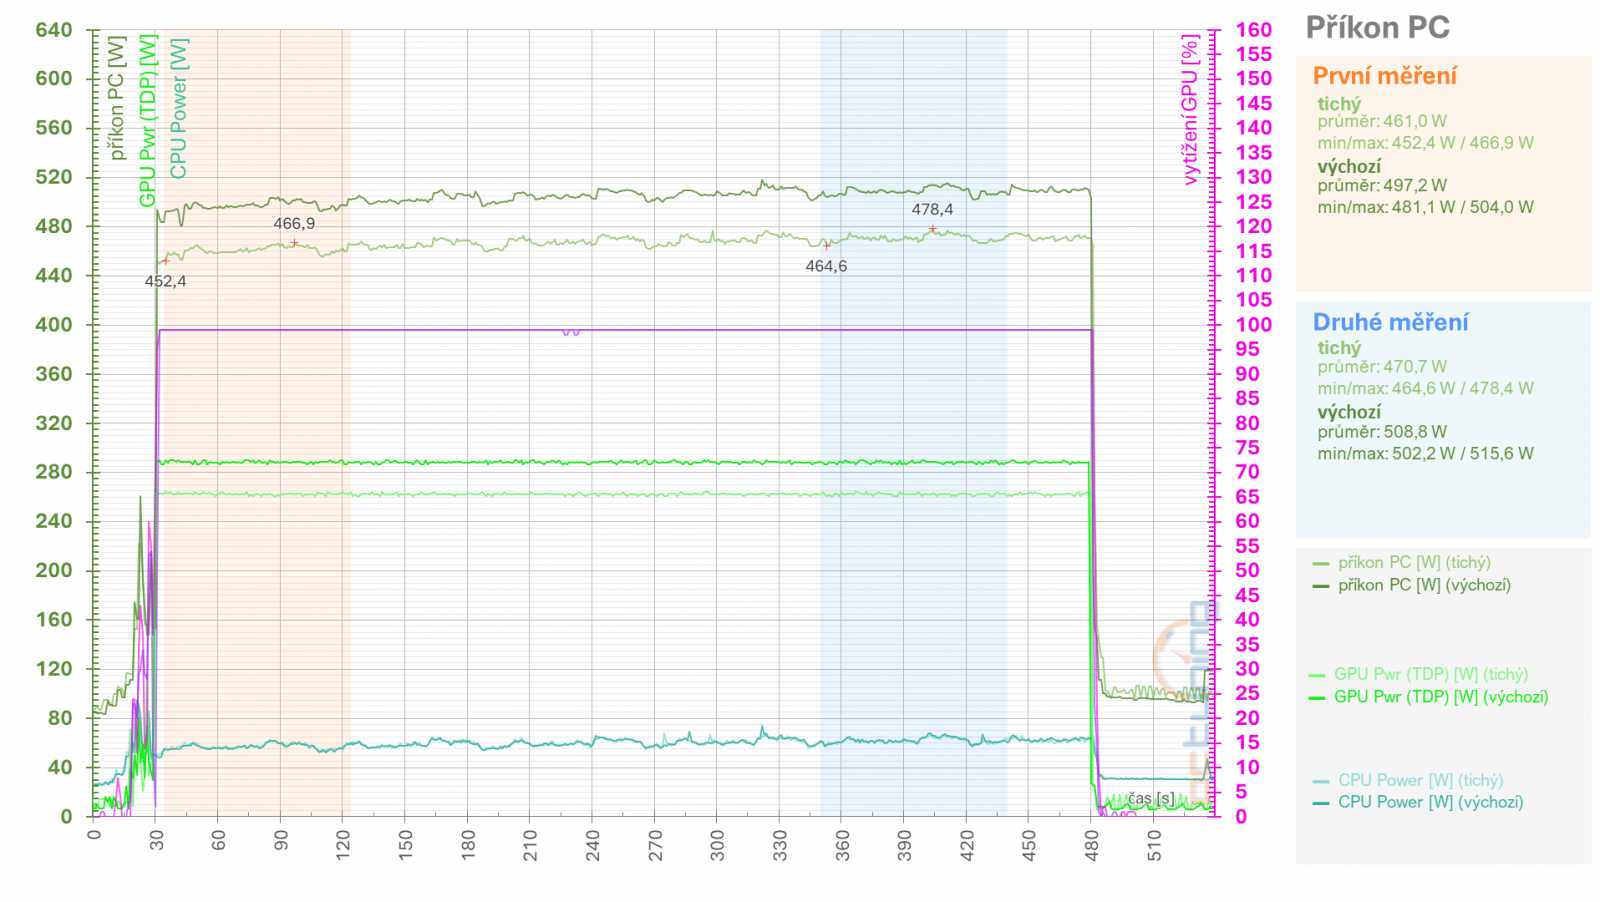Click the purple GPU utilization line dip
Screen dimensions: 1600x902
[x=571, y=332]
